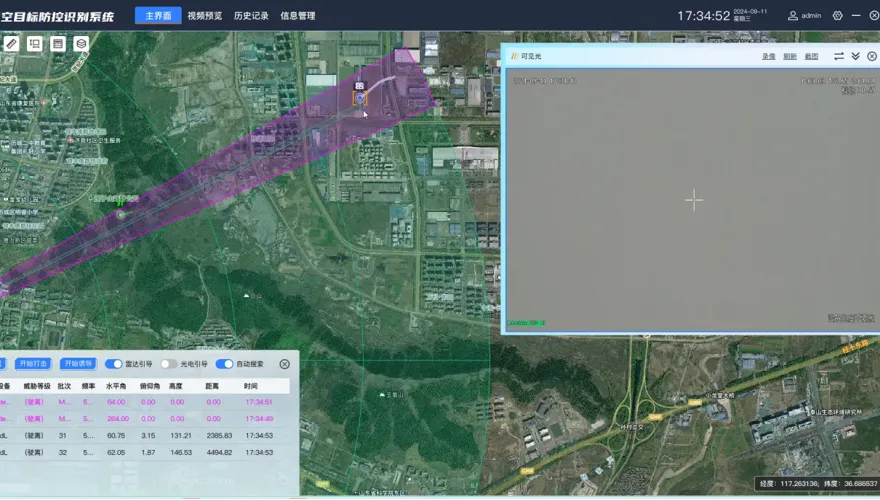Click the green device marker on map
The width and height of the screenshot is (880, 500).
point(121,215)
